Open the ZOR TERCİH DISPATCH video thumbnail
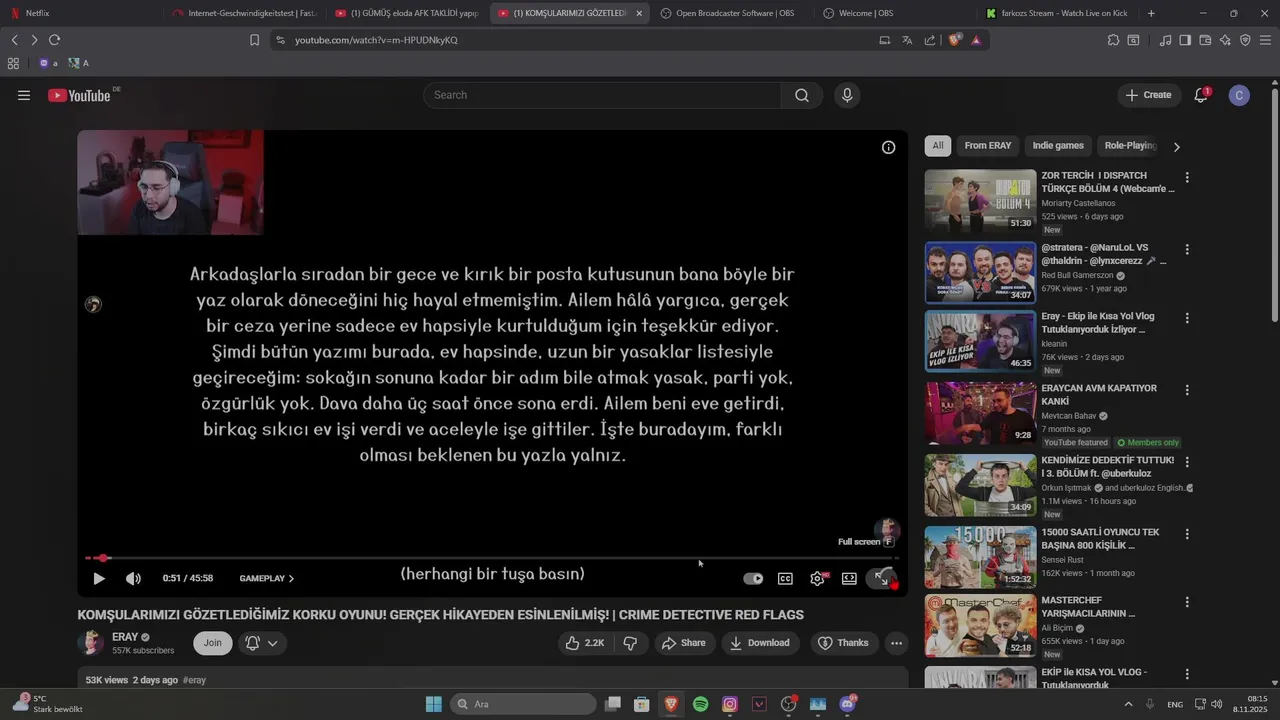 tap(980, 201)
